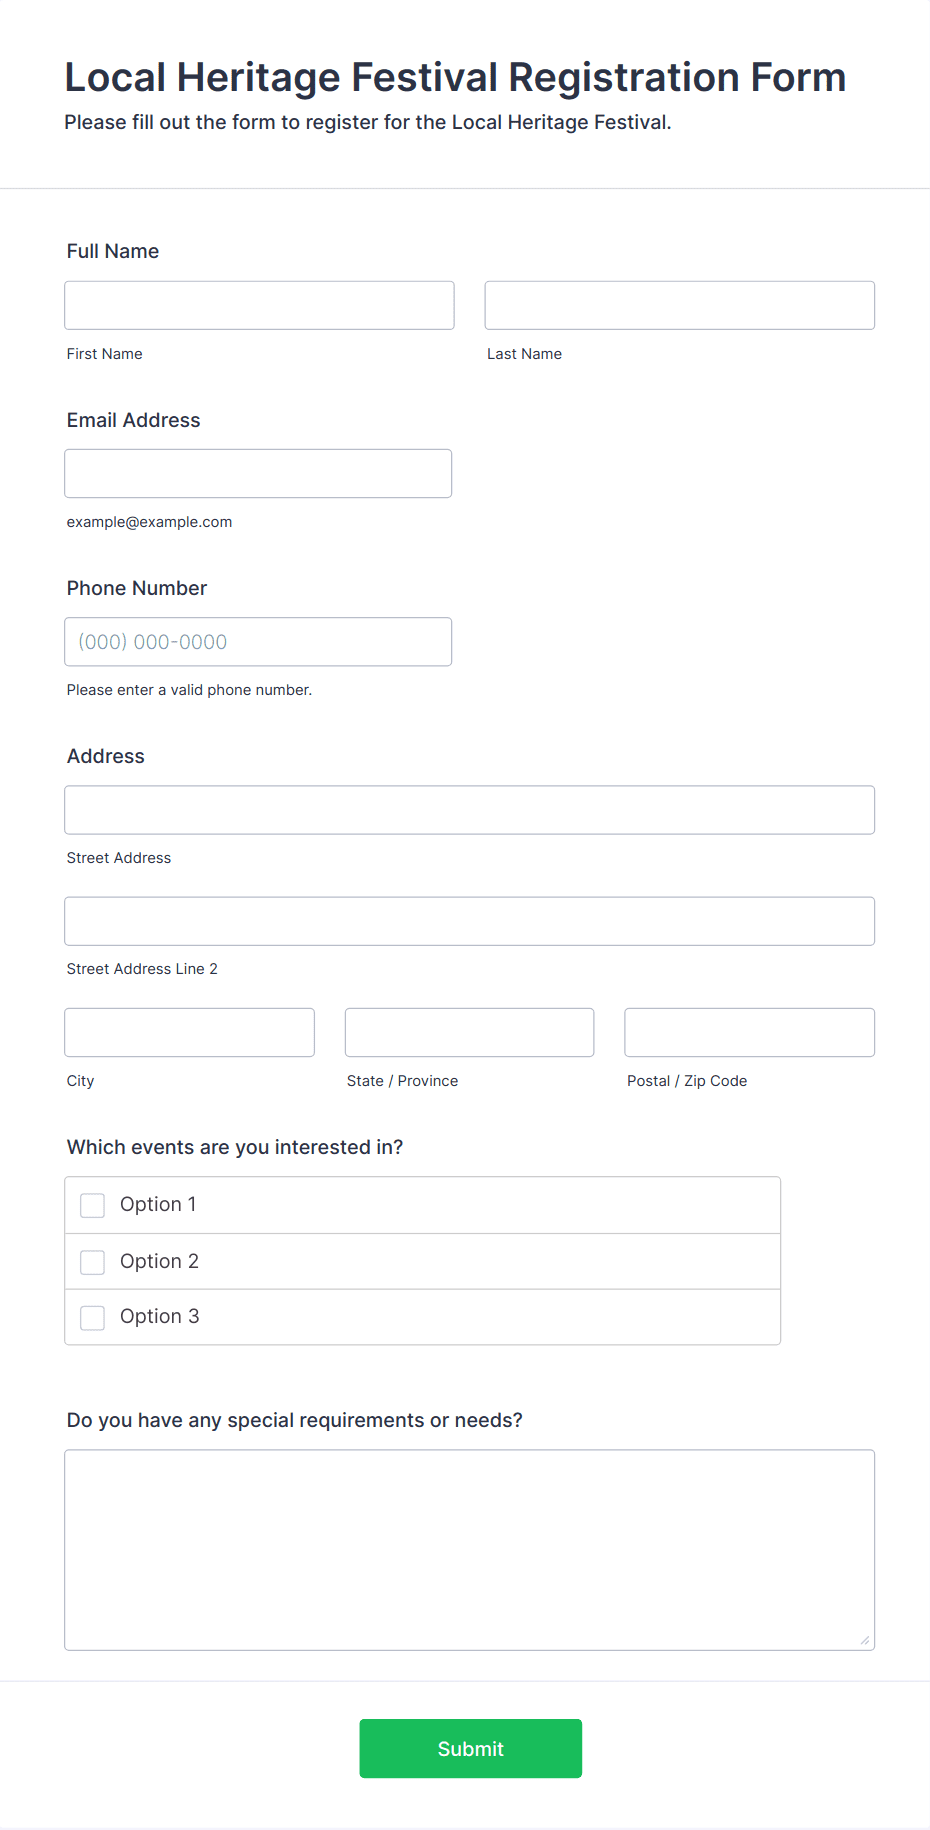Select the City input field
This screenshot has height=1830, width=930.
tap(189, 1032)
